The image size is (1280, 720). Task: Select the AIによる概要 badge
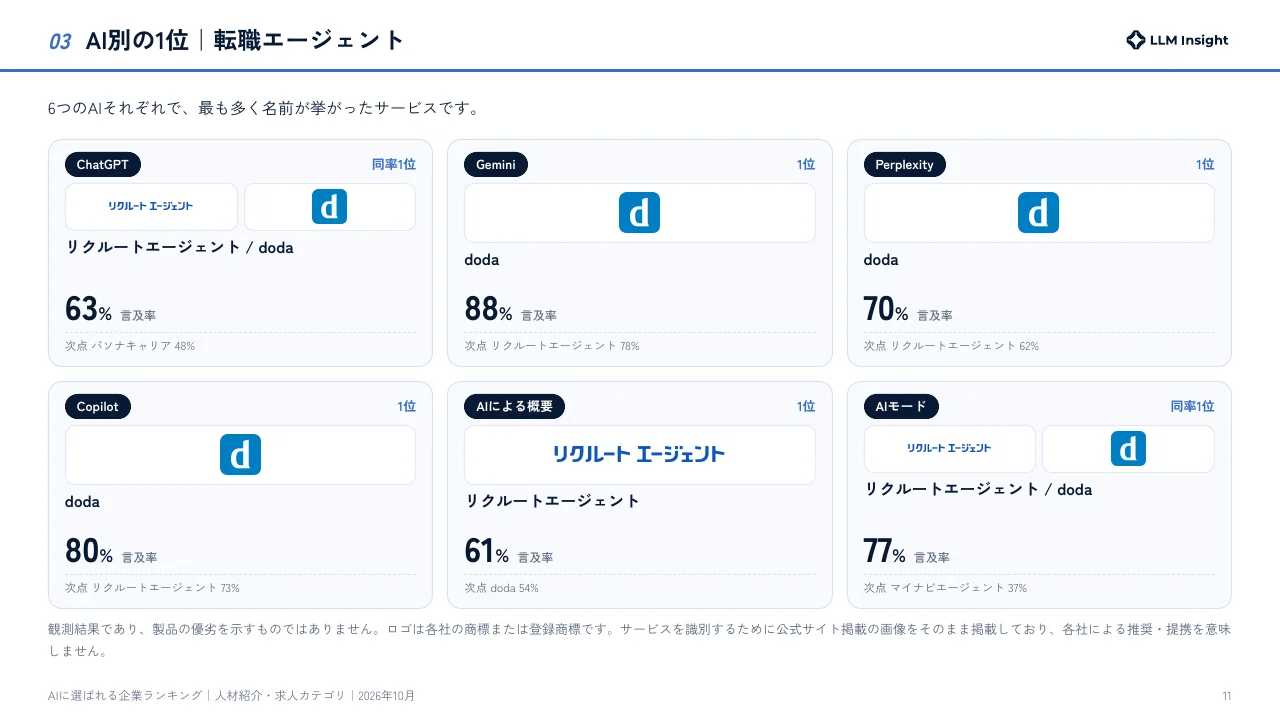point(514,407)
